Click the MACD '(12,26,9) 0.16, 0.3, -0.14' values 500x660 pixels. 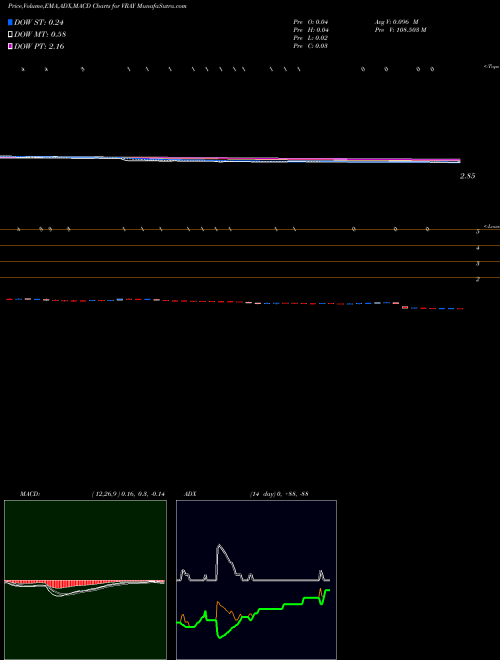[128, 494]
